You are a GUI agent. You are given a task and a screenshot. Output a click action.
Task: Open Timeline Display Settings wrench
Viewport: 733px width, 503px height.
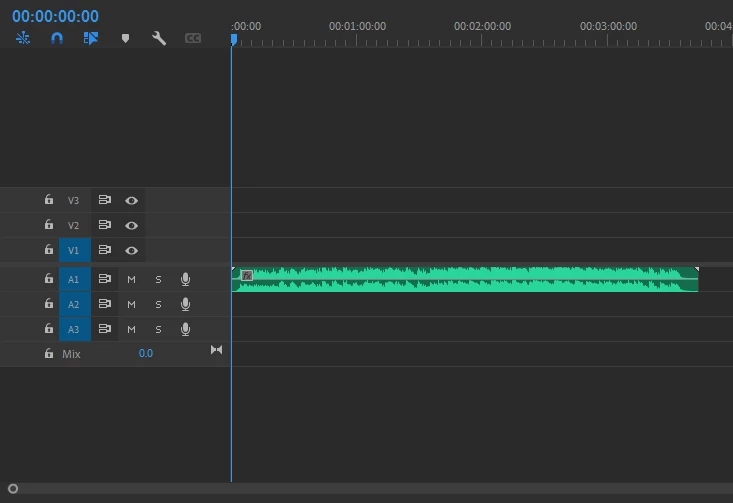tap(159, 38)
